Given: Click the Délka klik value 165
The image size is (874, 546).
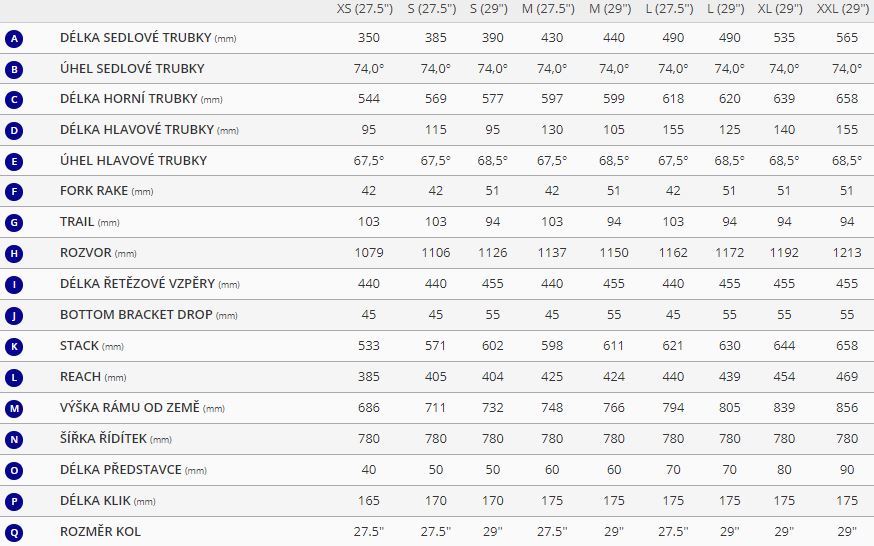Looking at the screenshot, I should coord(368,501).
